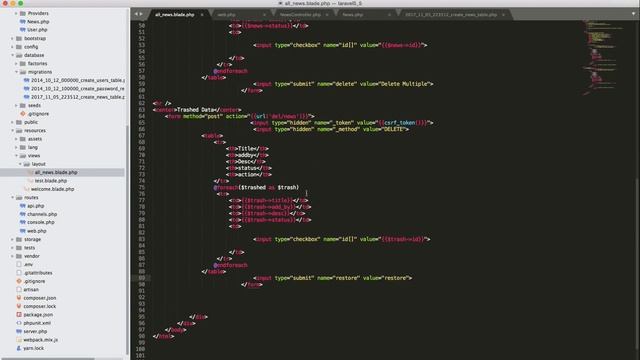Switch to the NewsController.php tab
The image size is (640, 360).
tap(304, 15)
